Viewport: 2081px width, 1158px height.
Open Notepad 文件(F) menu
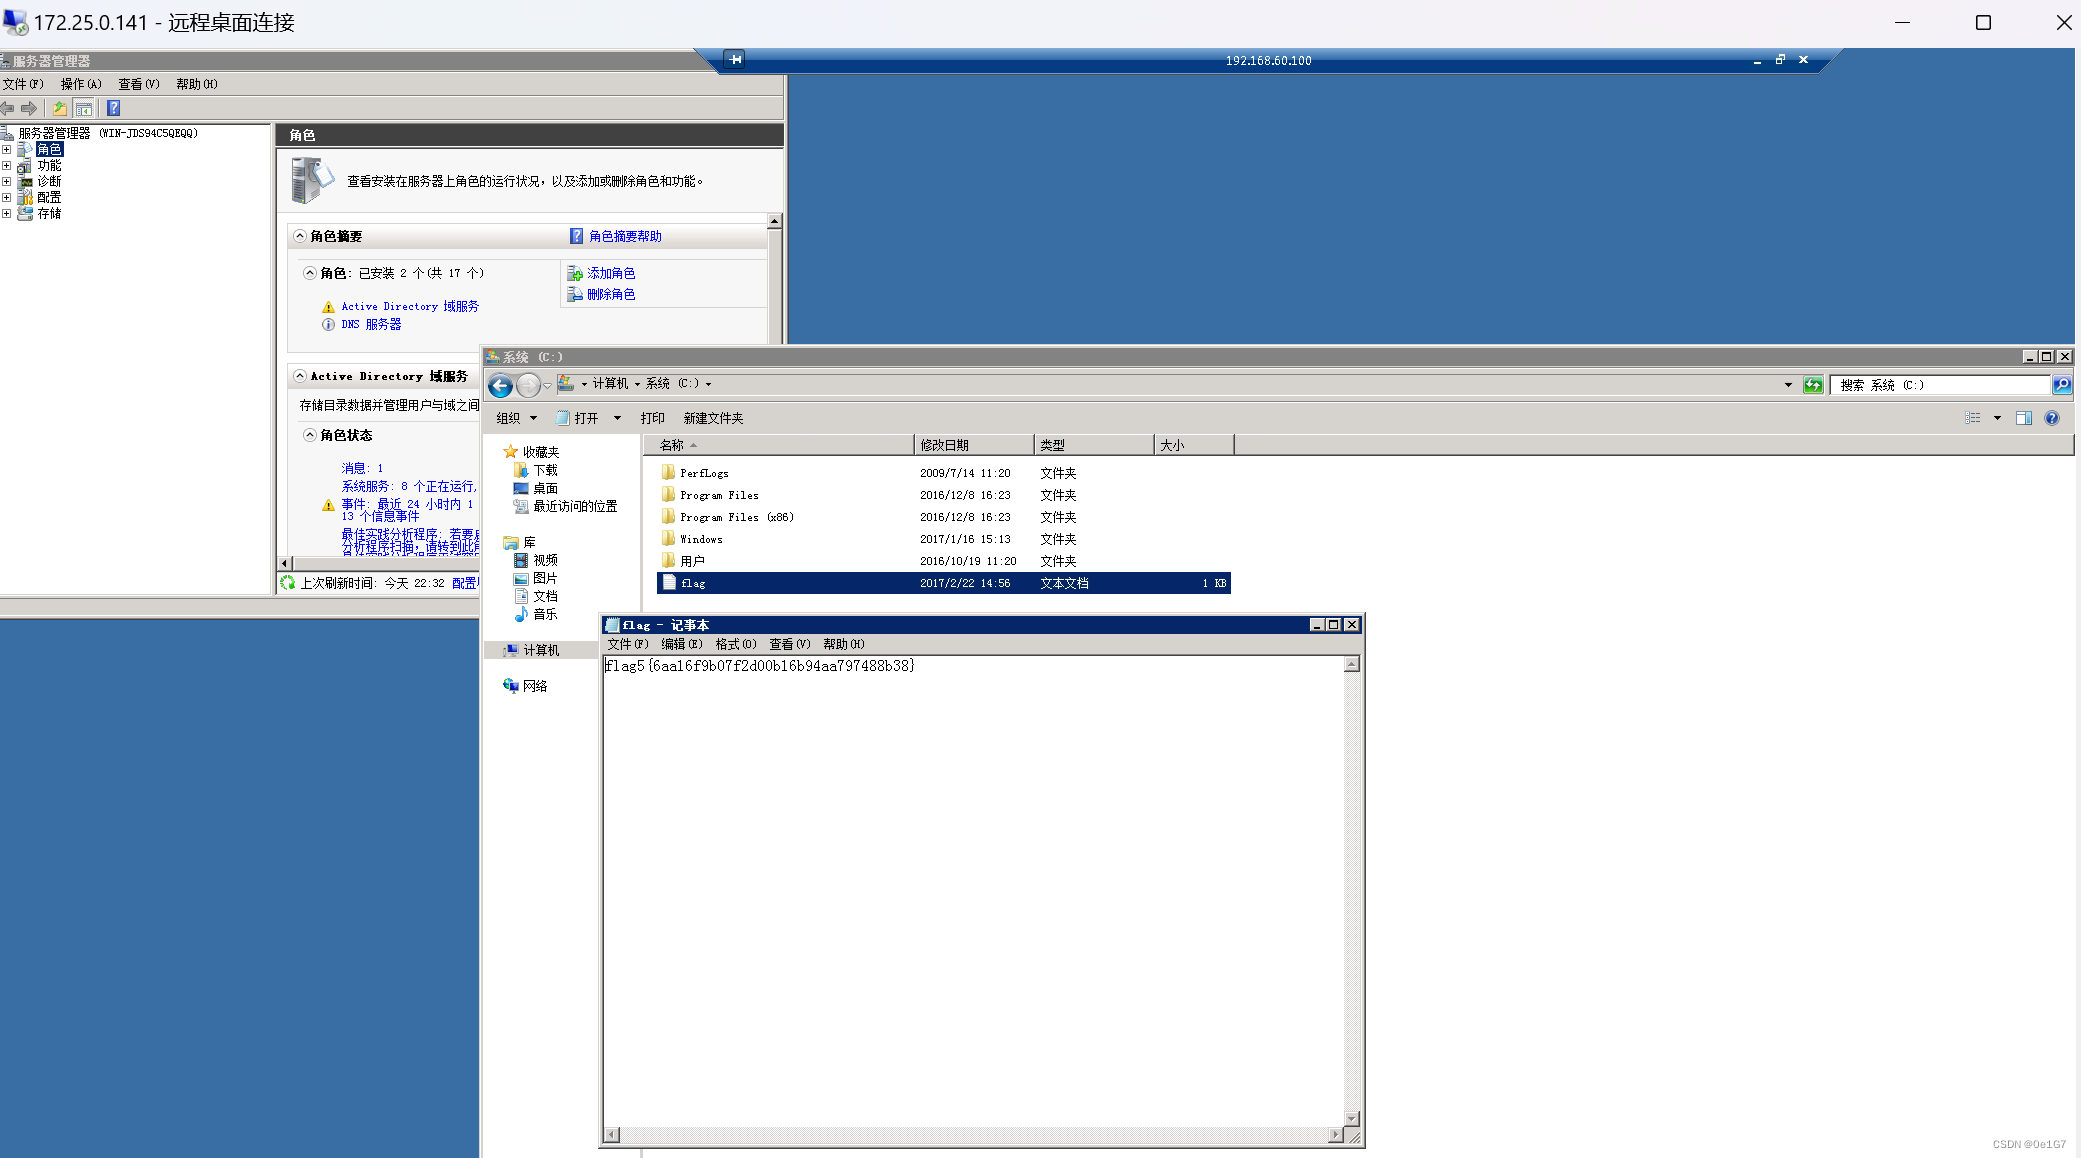628,644
